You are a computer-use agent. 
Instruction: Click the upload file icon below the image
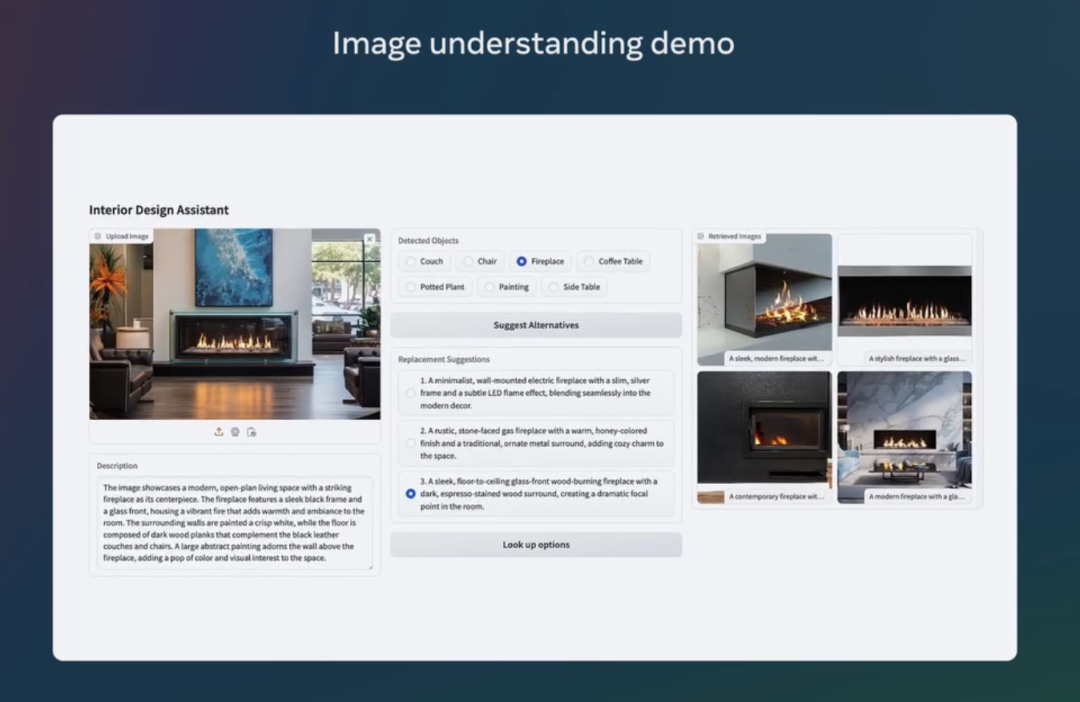(219, 432)
